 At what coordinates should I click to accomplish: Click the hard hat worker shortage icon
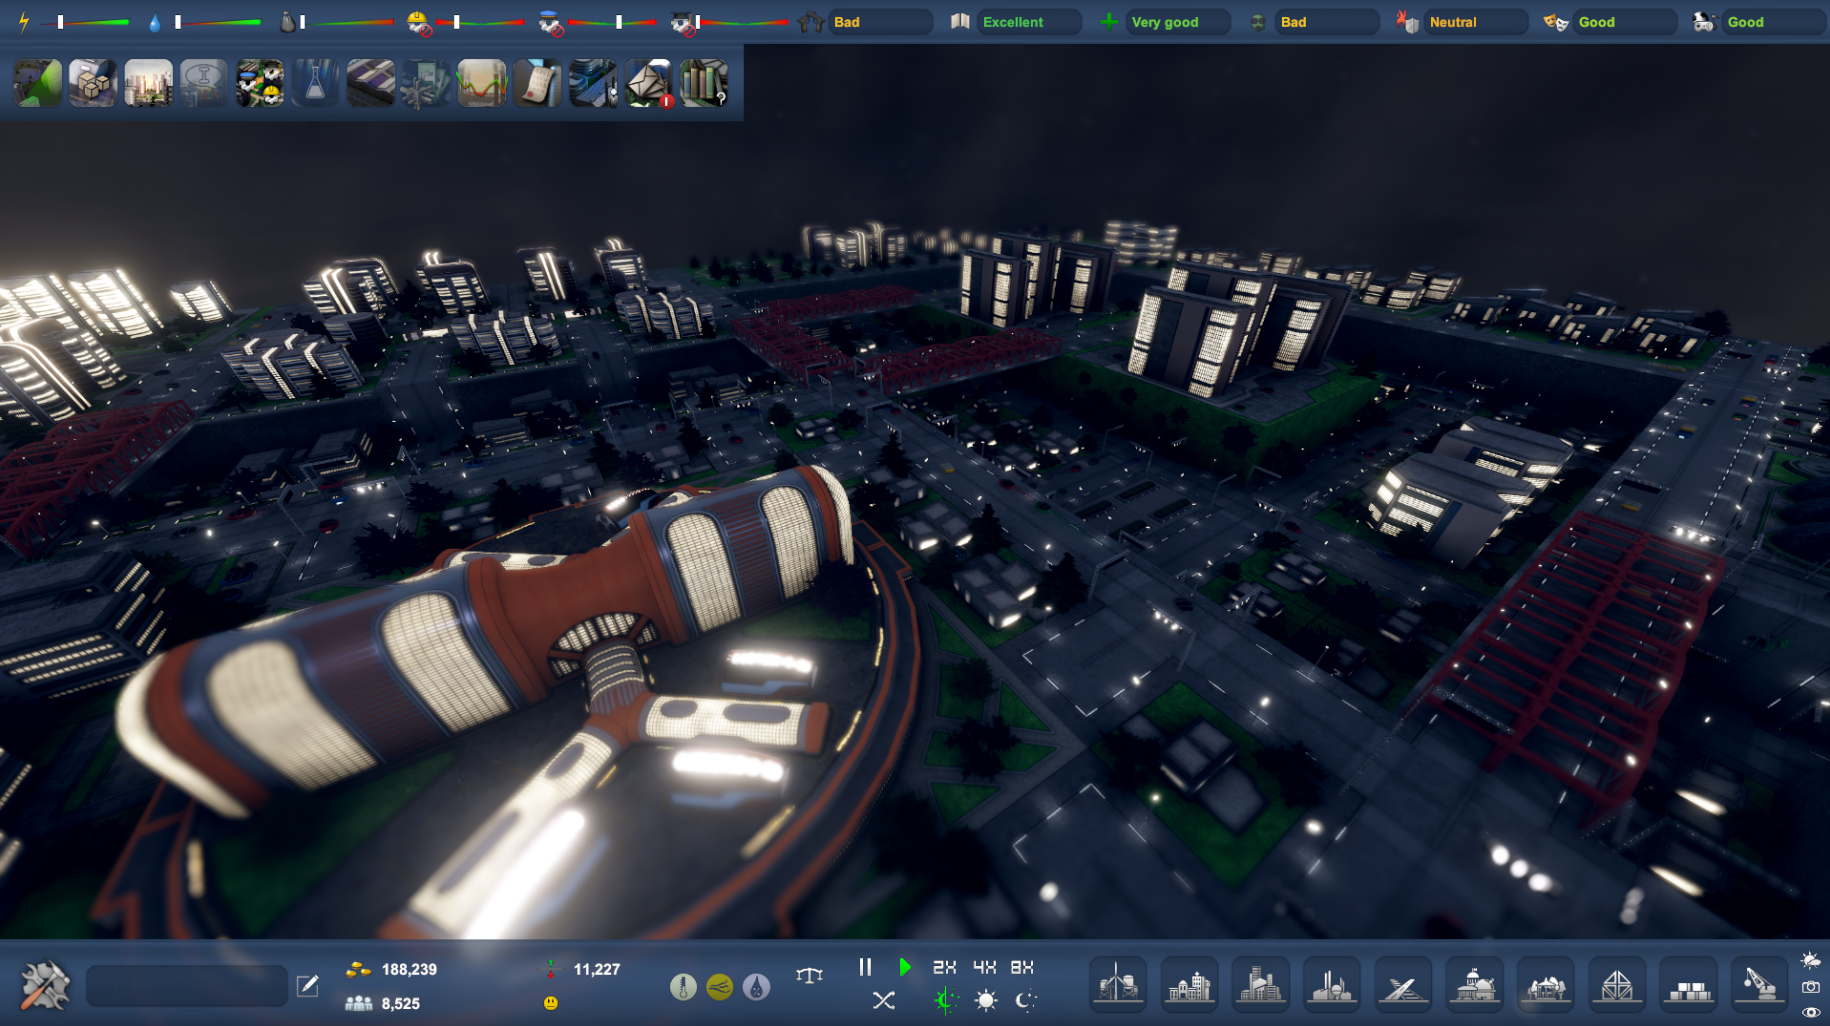(419, 22)
